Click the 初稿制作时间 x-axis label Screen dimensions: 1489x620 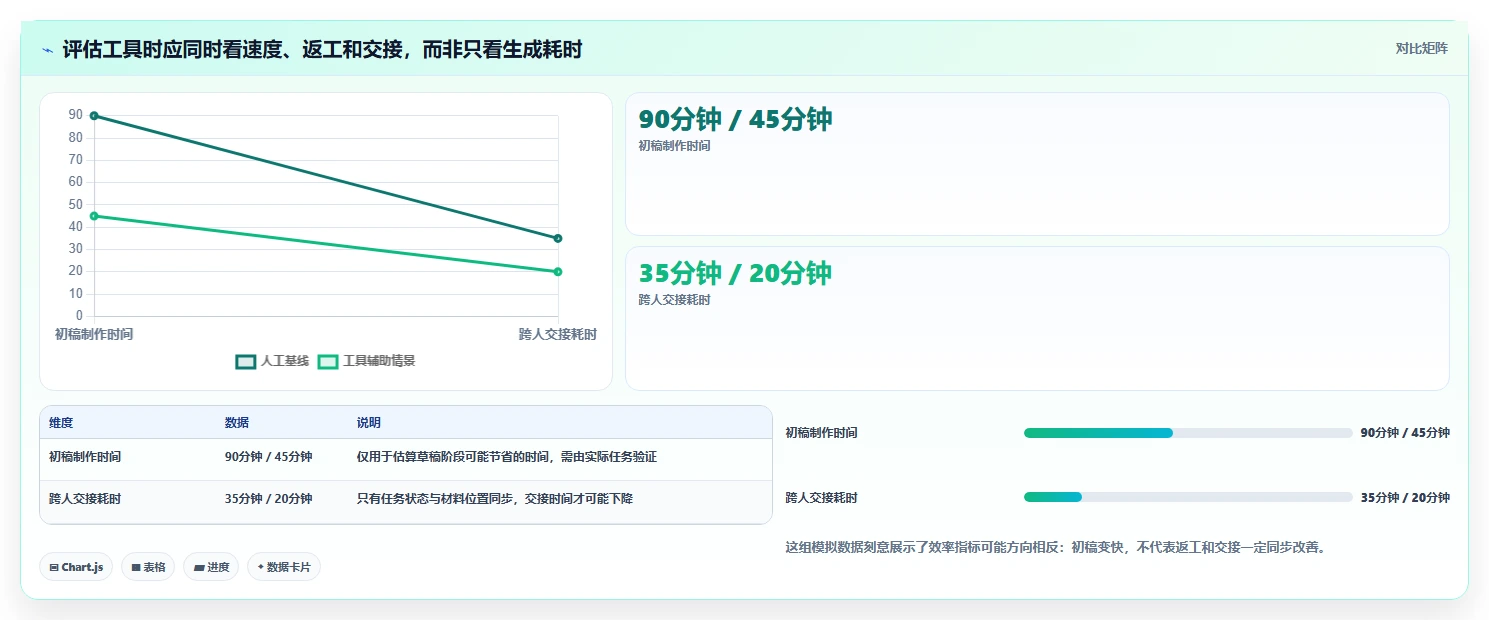(94, 334)
